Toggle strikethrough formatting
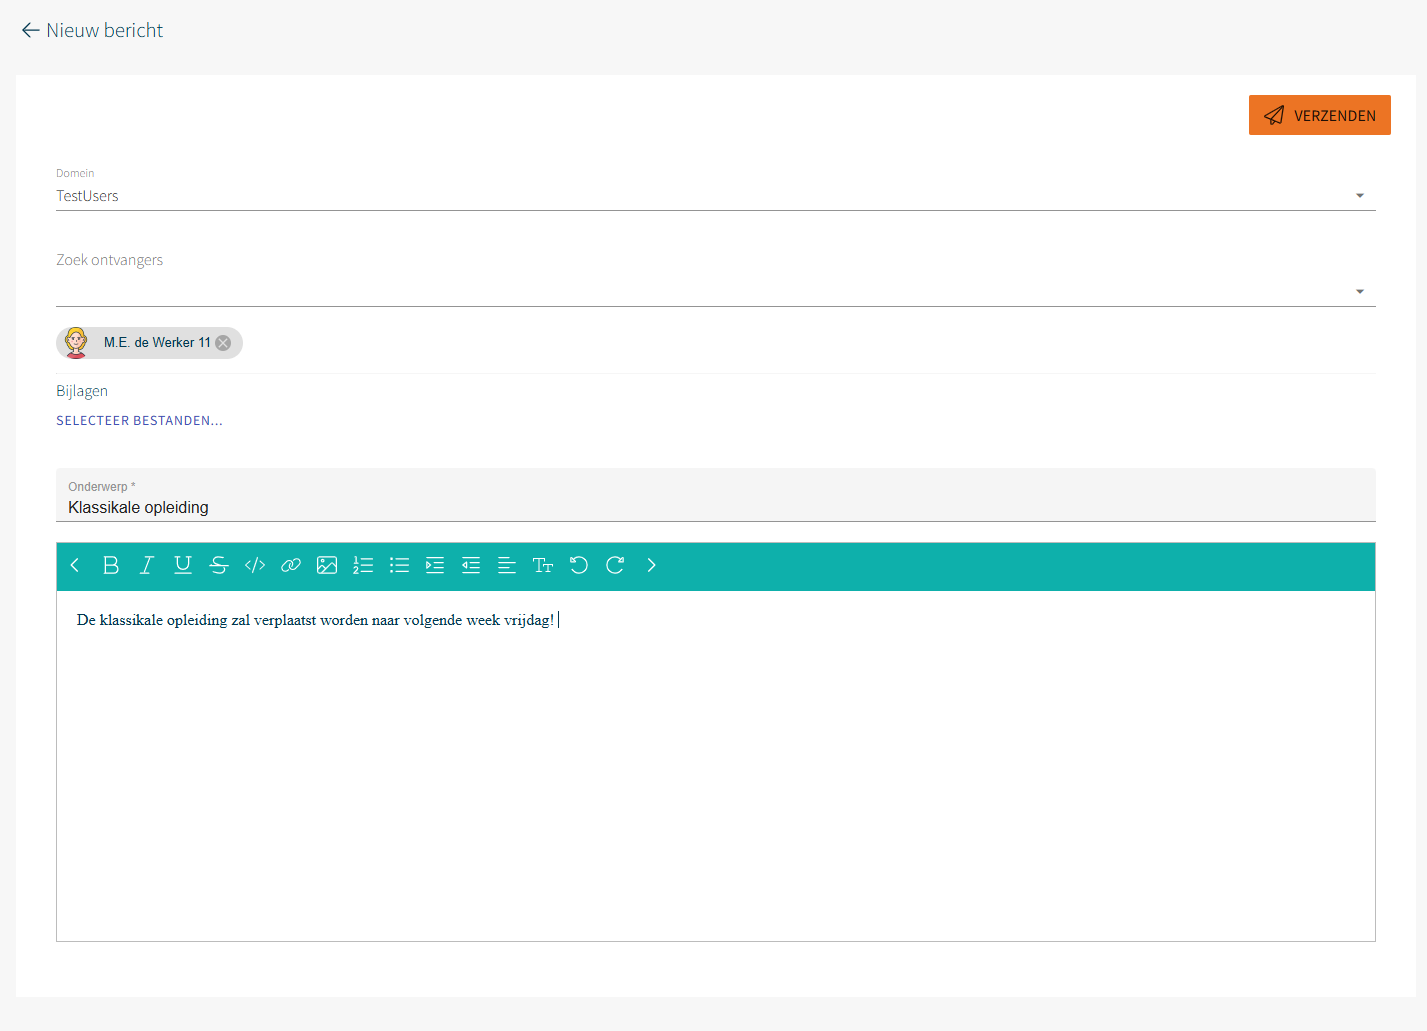 [x=219, y=565]
